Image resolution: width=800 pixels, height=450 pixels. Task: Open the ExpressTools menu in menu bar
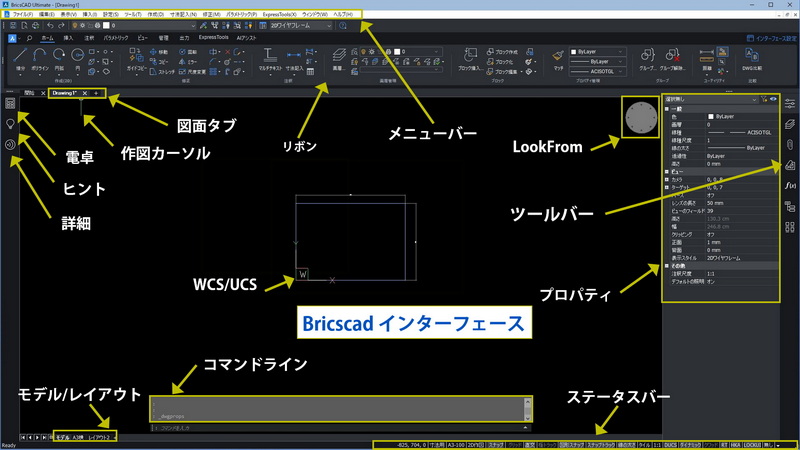[x=279, y=14]
